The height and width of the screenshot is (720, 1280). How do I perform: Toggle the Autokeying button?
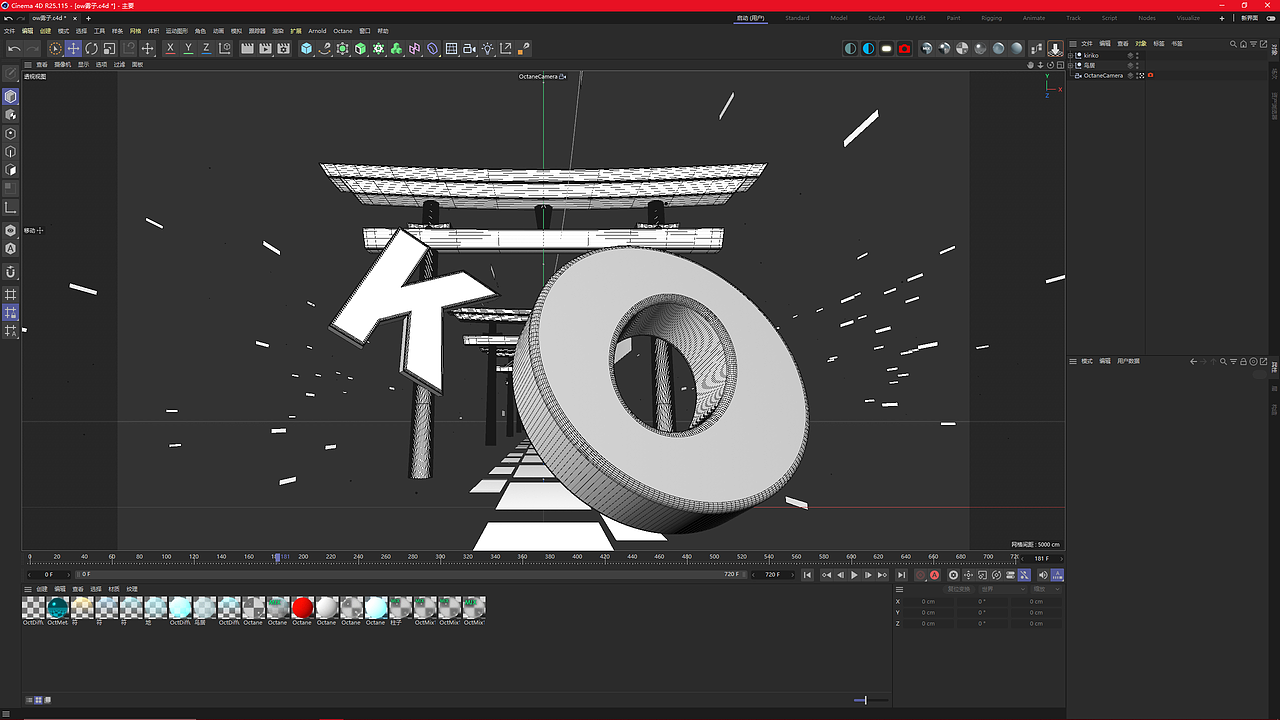pyautogui.click(x=935, y=575)
